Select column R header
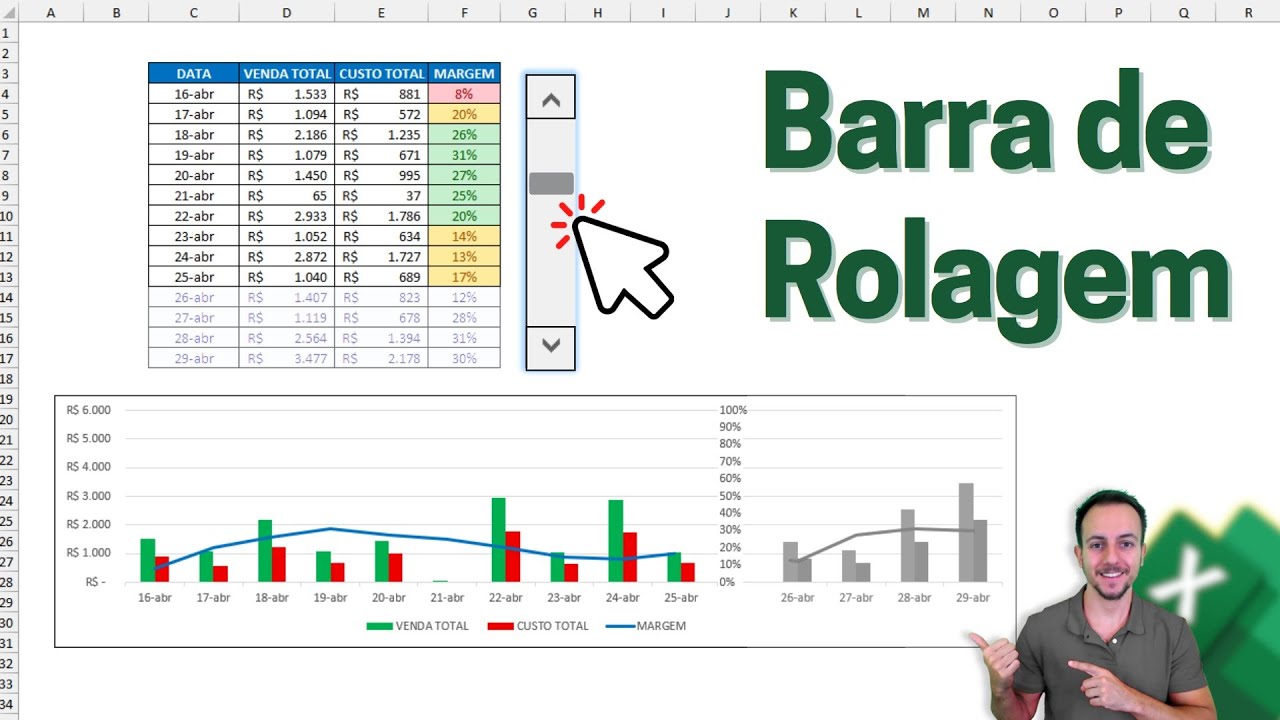Viewport: 1280px width, 720px height. click(1248, 12)
